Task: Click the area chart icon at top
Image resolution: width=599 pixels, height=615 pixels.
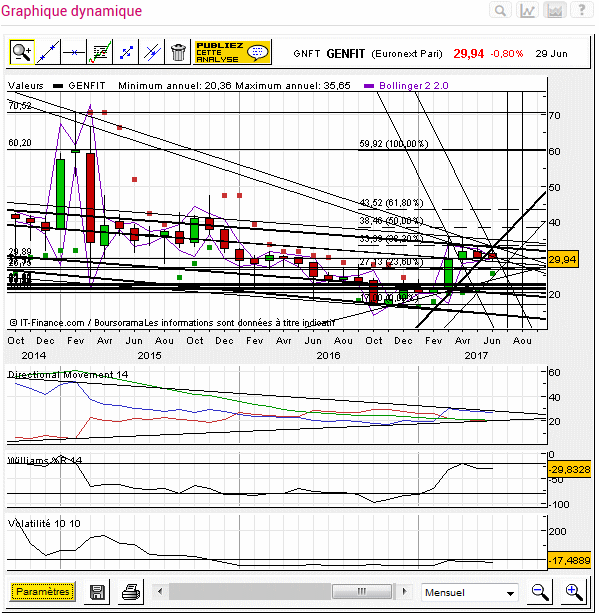Action: point(554,10)
